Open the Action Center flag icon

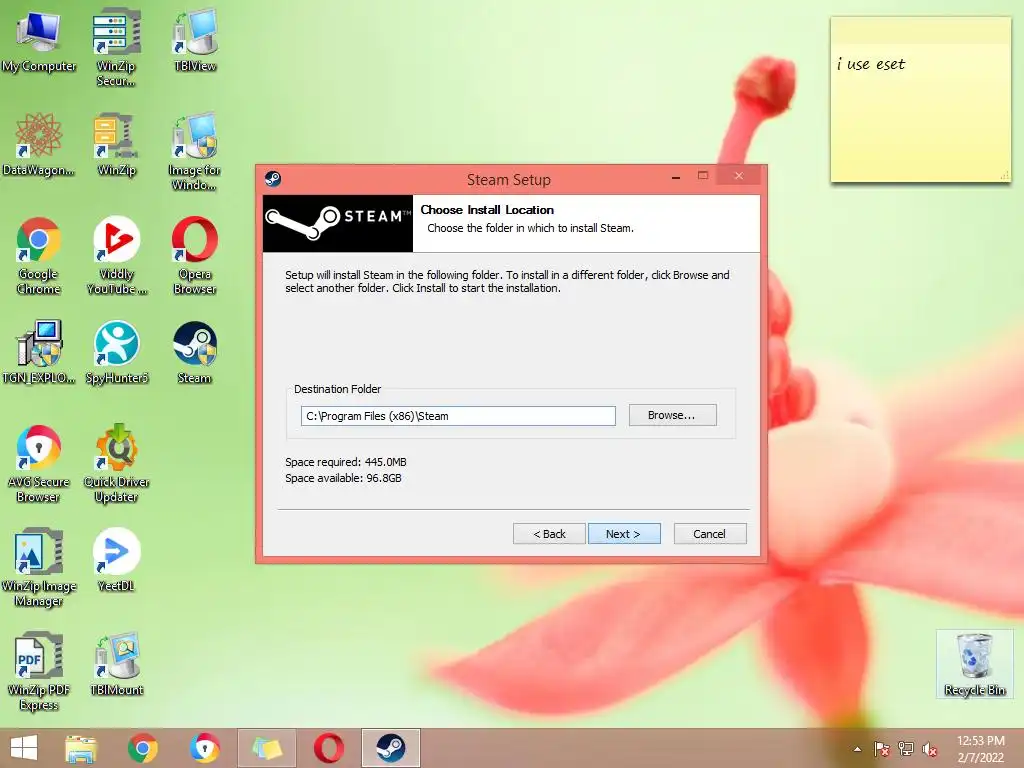tap(882, 749)
